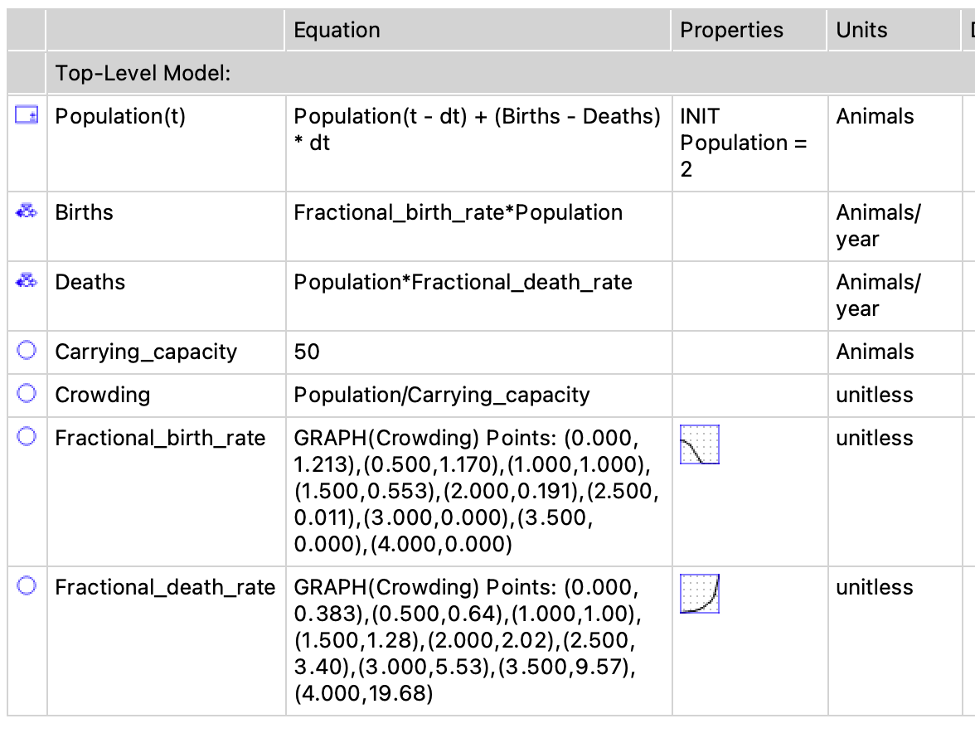
Task: Click the converter circle beside Fractional_birth_rate
Action: pos(26,436)
